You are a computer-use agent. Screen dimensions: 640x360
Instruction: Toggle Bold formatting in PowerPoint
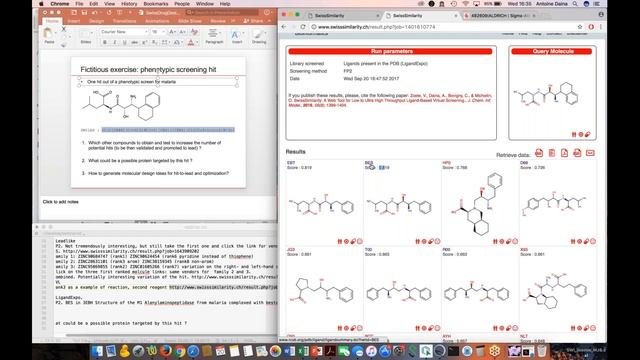click(105, 42)
